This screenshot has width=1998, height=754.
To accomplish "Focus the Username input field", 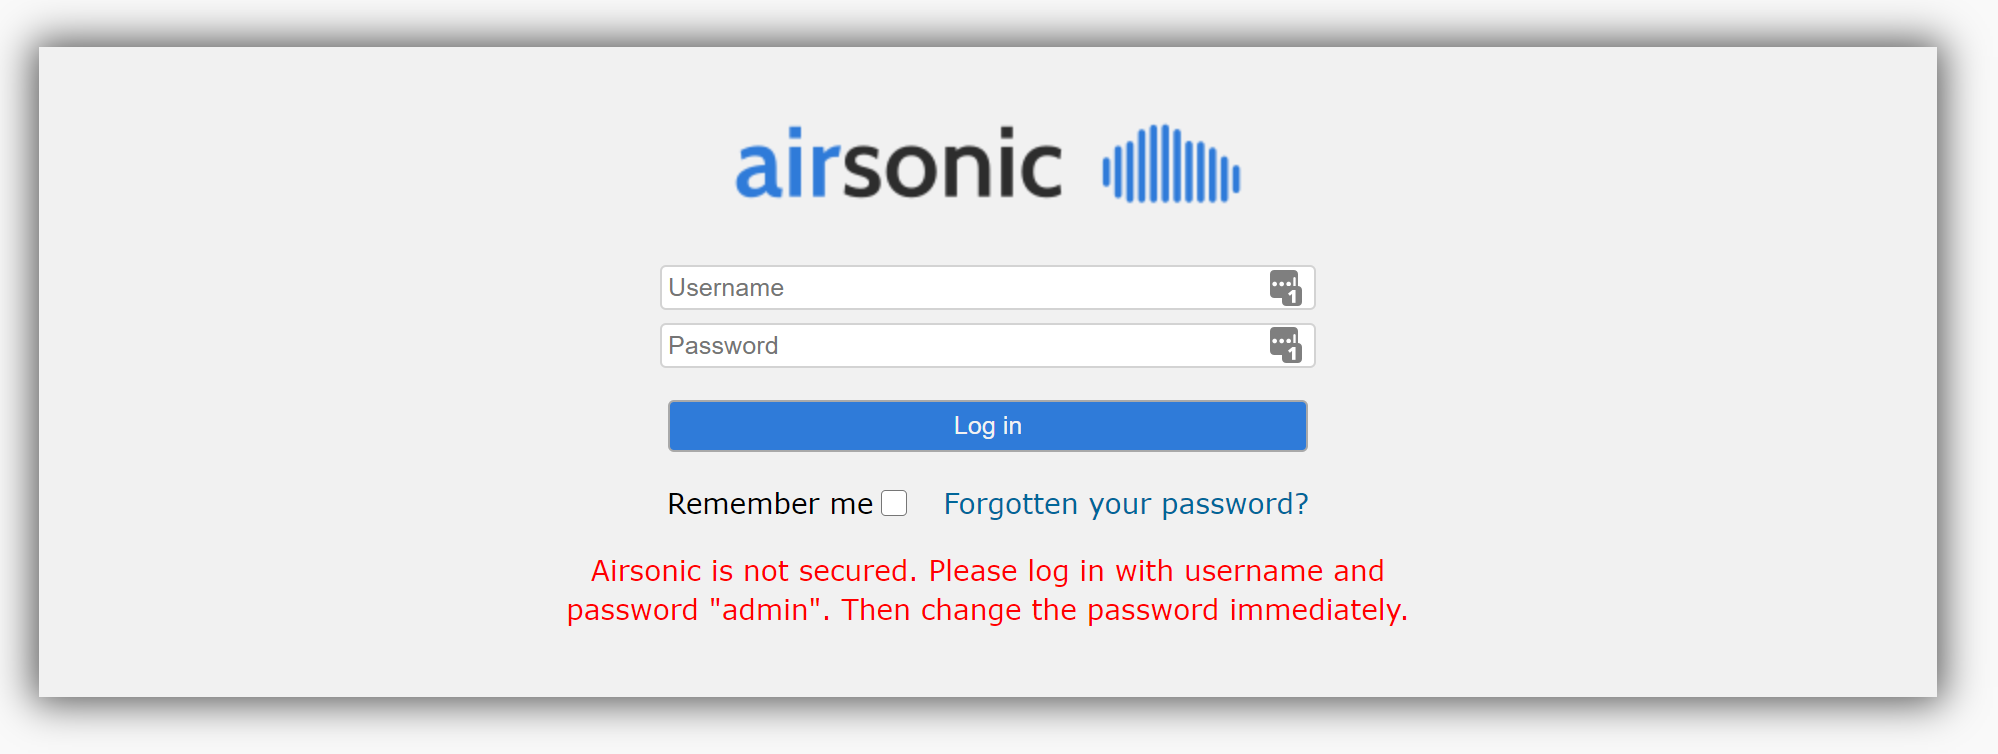I will (x=960, y=288).
